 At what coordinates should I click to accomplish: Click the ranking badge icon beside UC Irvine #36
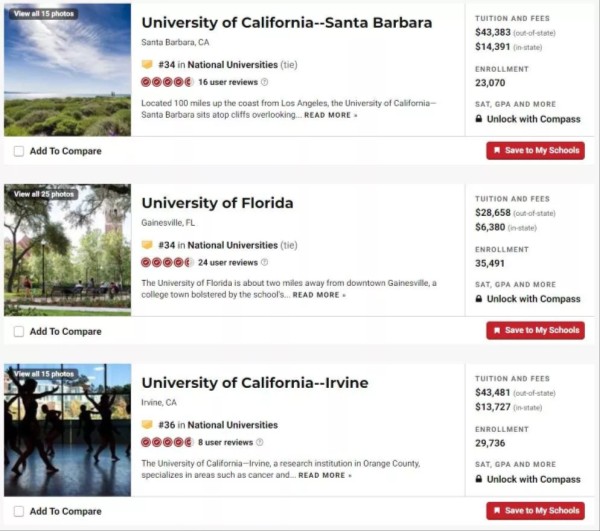click(147, 425)
